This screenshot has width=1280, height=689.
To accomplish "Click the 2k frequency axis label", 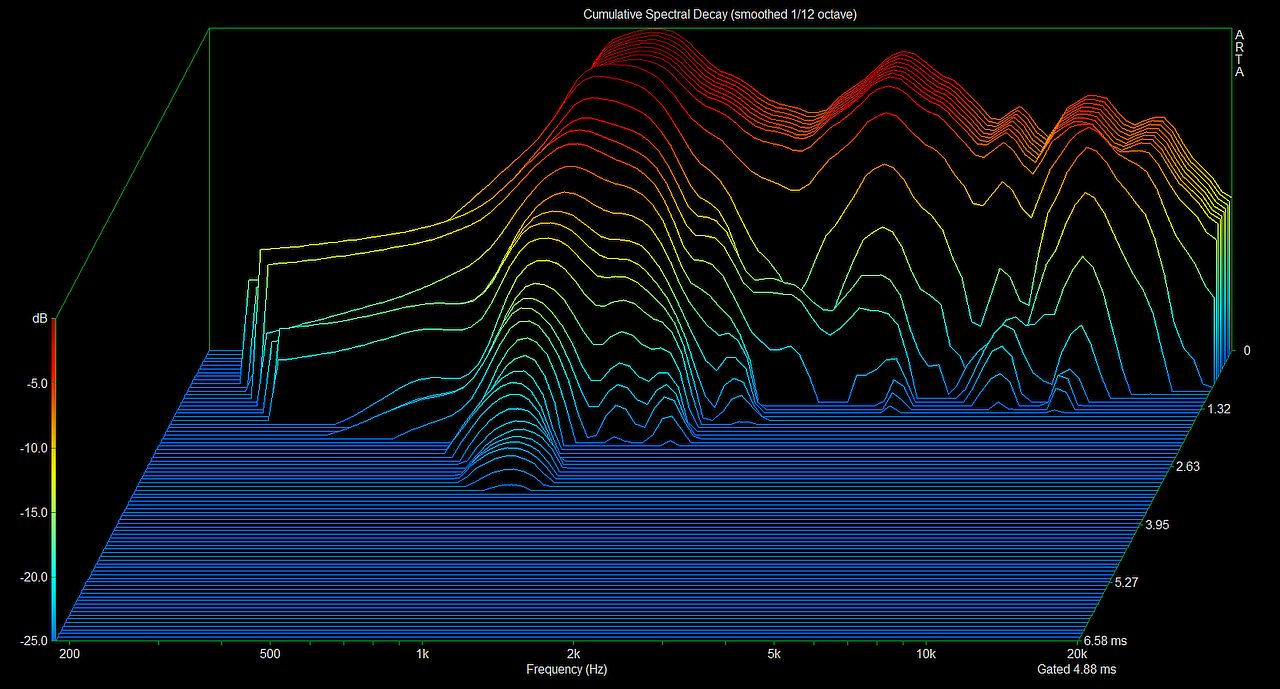I will (573, 655).
